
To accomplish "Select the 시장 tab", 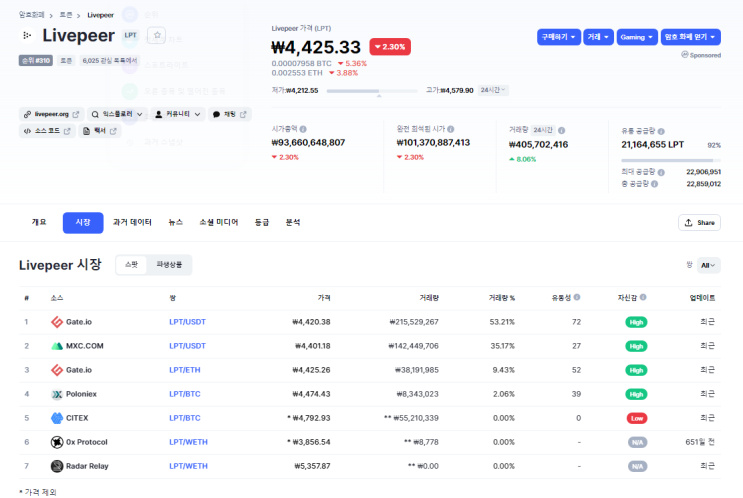I will pos(83,223).
